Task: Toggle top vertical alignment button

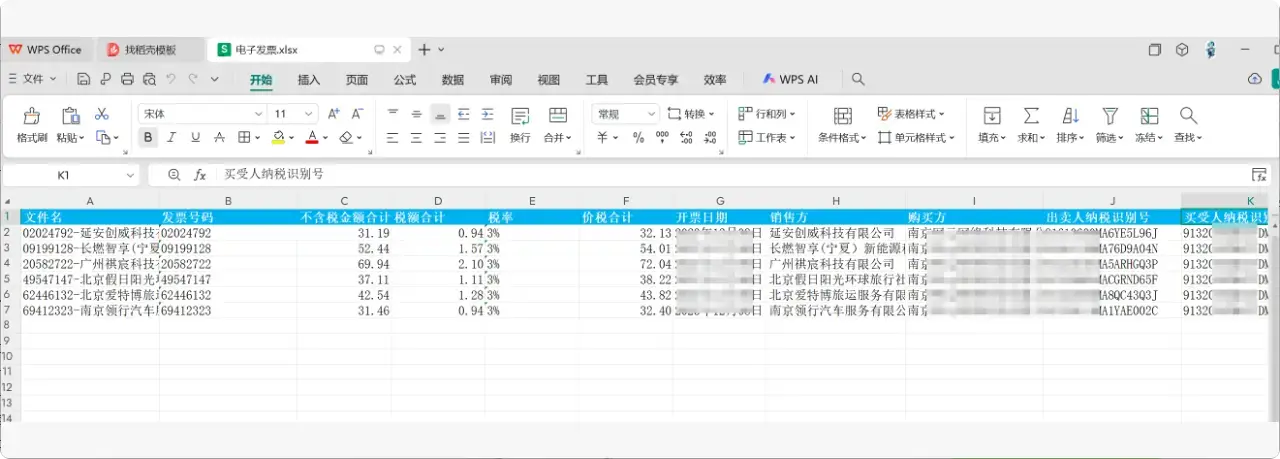Action: (392, 114)
